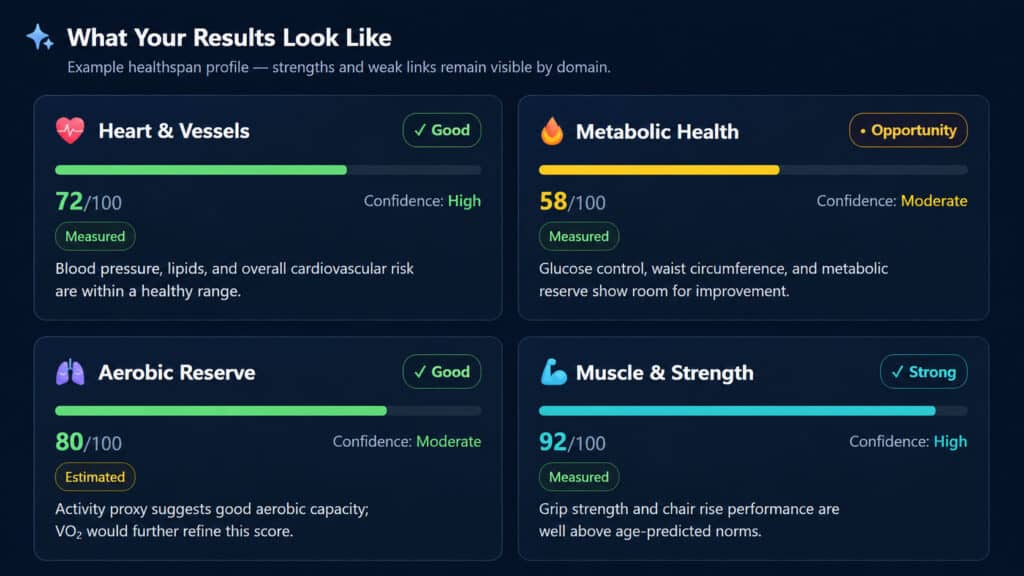Click the red heart icon for Heart & Vessels

[70, 131]
